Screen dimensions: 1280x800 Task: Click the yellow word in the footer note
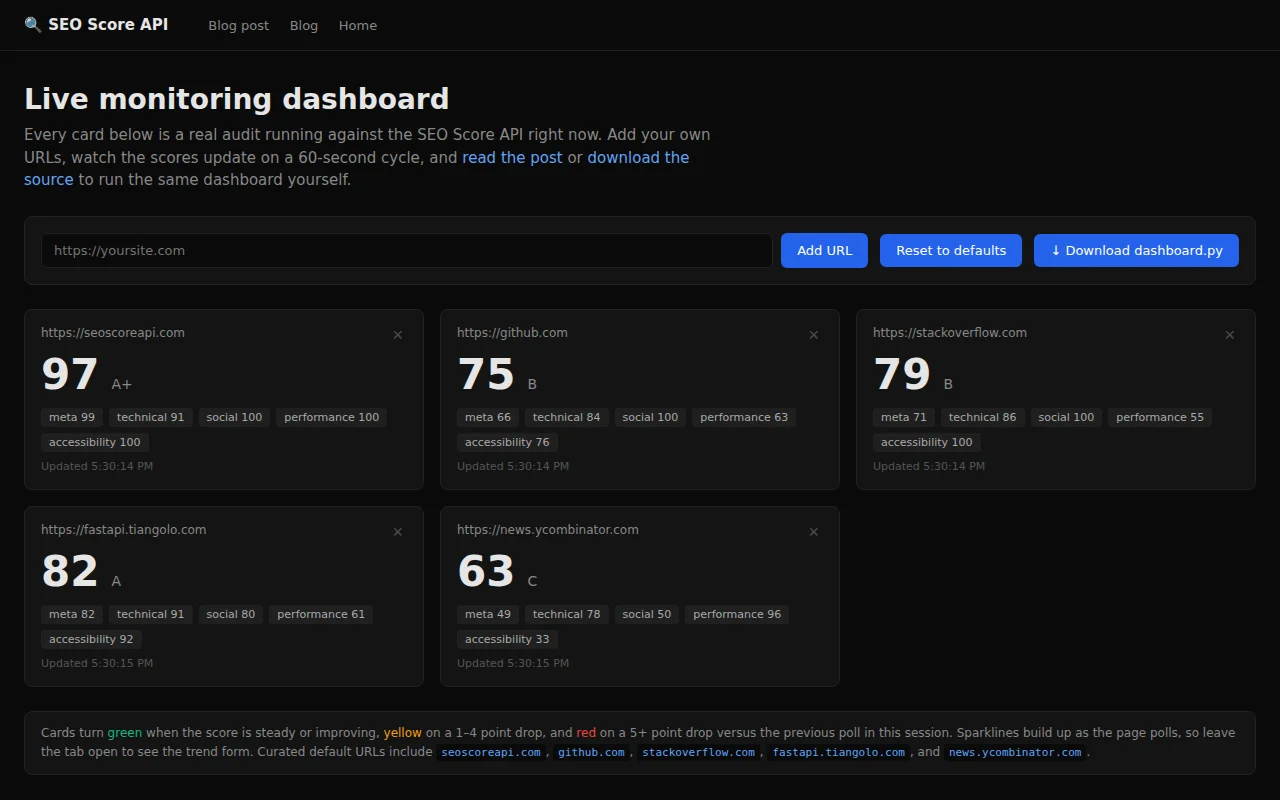coord(403,732)
